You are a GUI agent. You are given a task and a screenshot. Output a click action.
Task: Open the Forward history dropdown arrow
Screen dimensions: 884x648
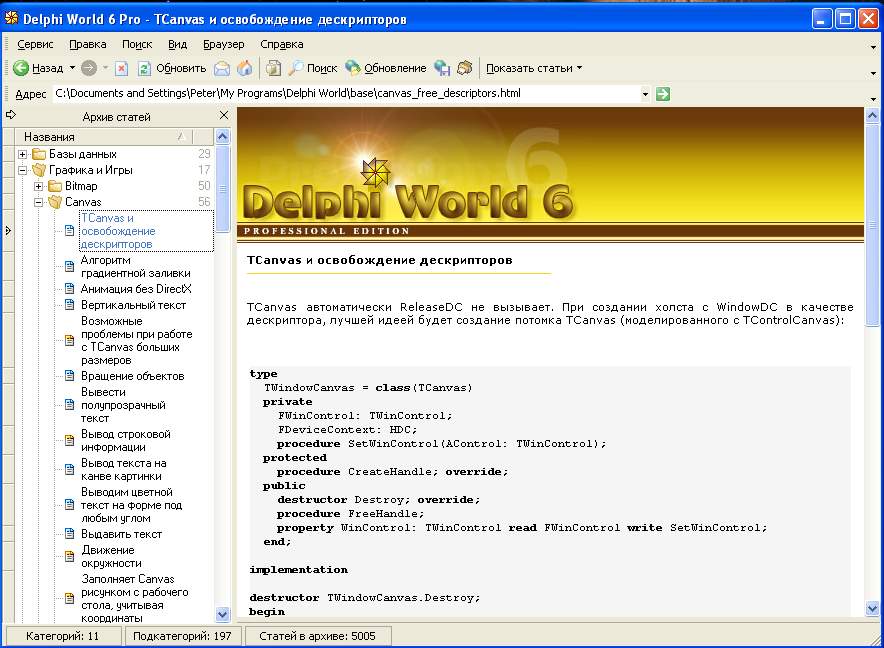(105, 68)
